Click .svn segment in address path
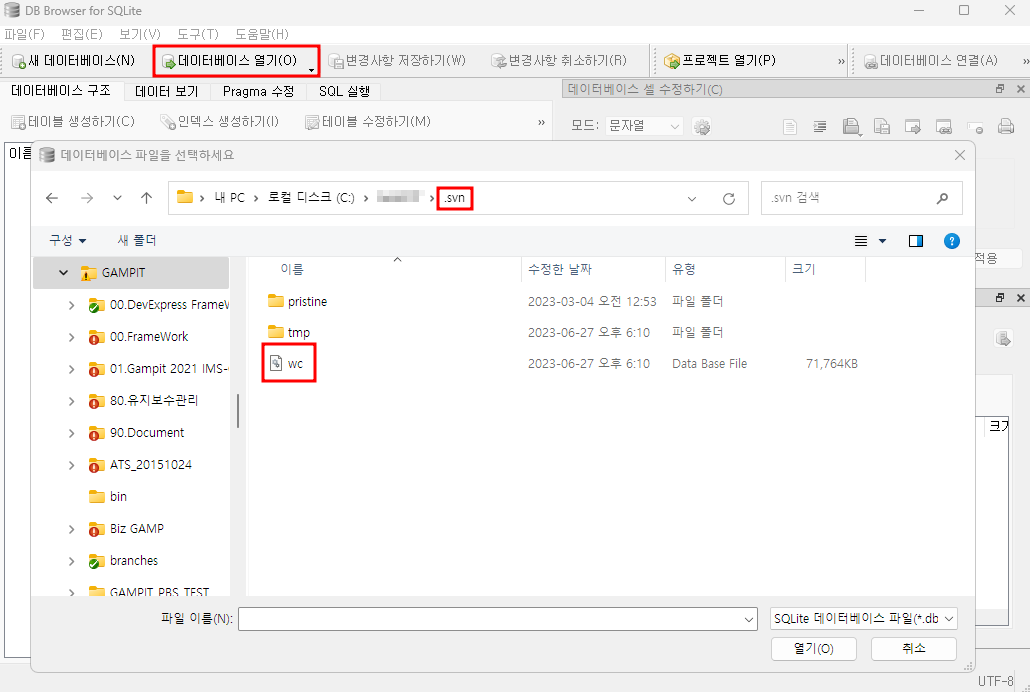Viewport: 1030px width, 692px height. coord(455,198)
